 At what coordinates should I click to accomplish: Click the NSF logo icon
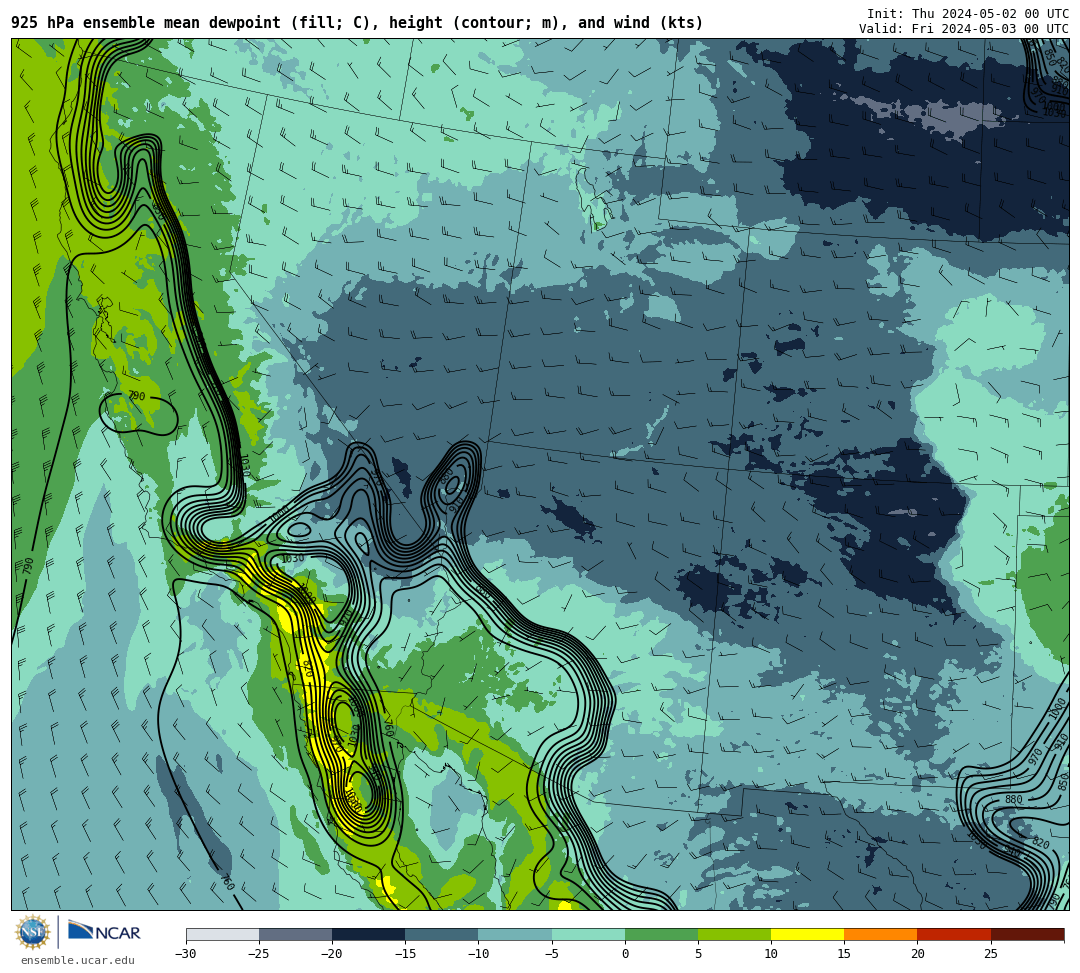pyautogui.click(x=33, y=932)
